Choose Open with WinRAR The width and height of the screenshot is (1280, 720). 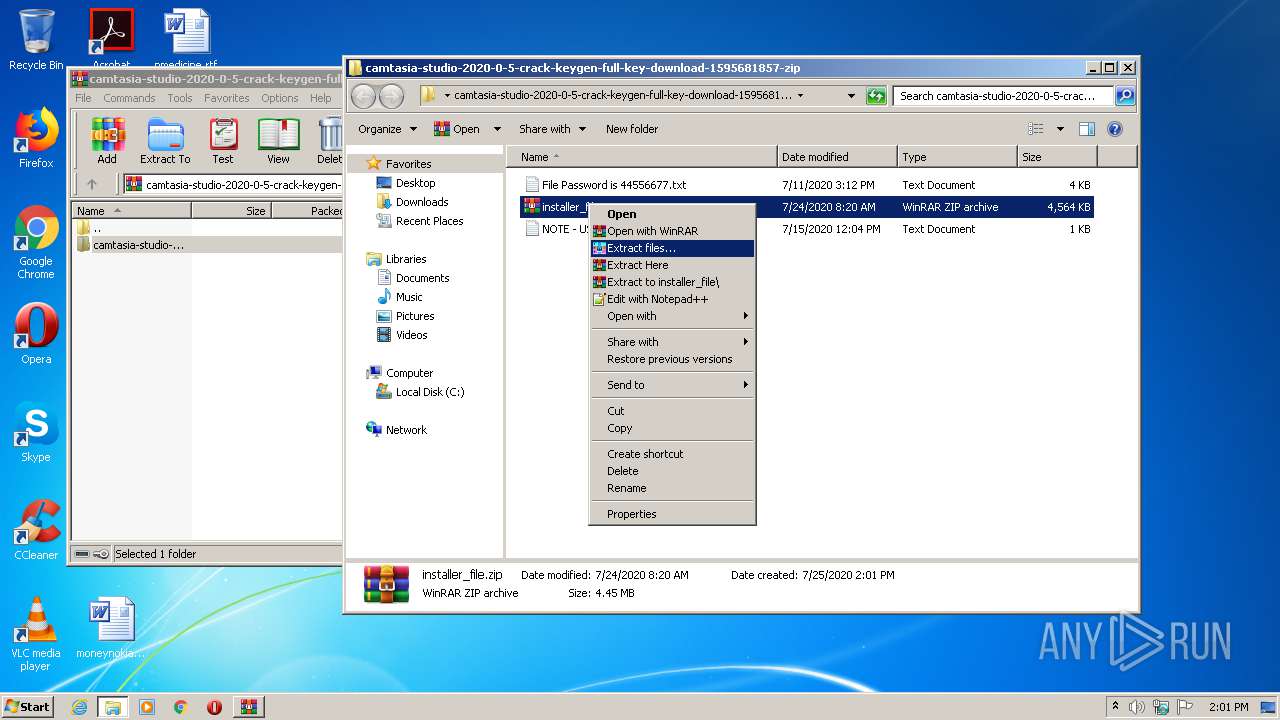pyautogui.click(x=673, y=231)
